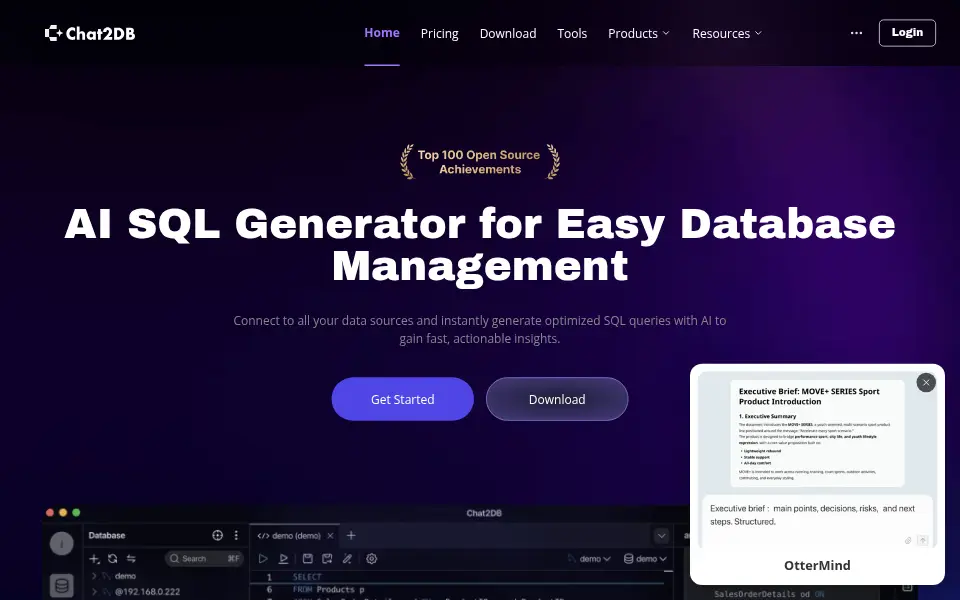Click the Search field in Database panel
The height and width of the screenshot is (600, 960).
click(204, 558)
